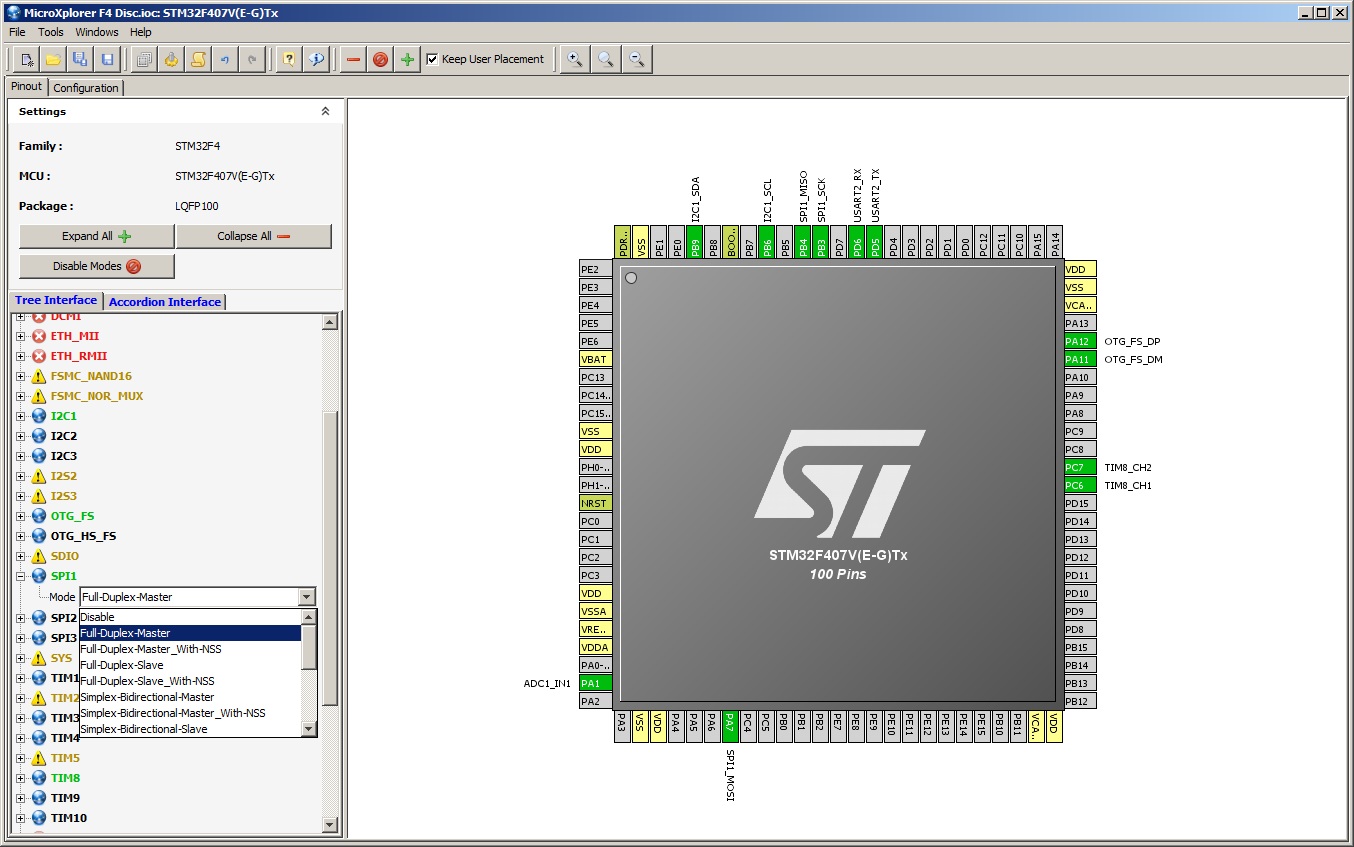Open a project with the folder icon
The image size is (1354, 847).
click(x=53, y=60)
